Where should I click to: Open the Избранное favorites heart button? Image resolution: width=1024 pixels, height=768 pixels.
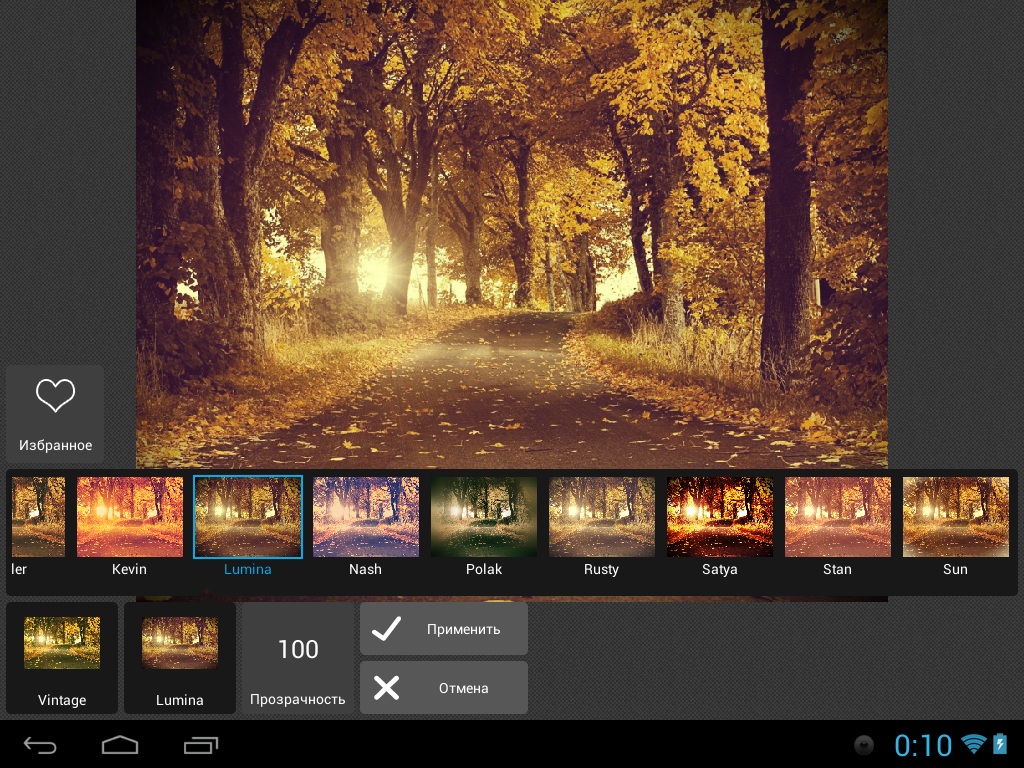(x=55, y=414)
